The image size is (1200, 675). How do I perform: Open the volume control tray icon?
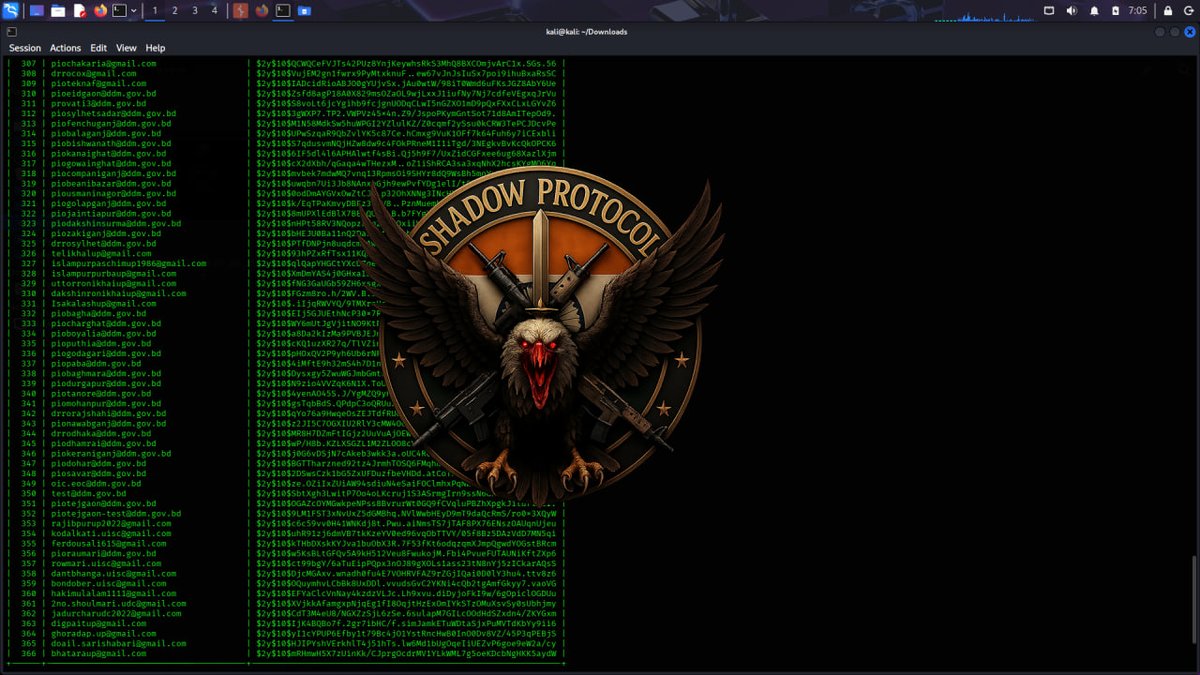pos(1071,11)
